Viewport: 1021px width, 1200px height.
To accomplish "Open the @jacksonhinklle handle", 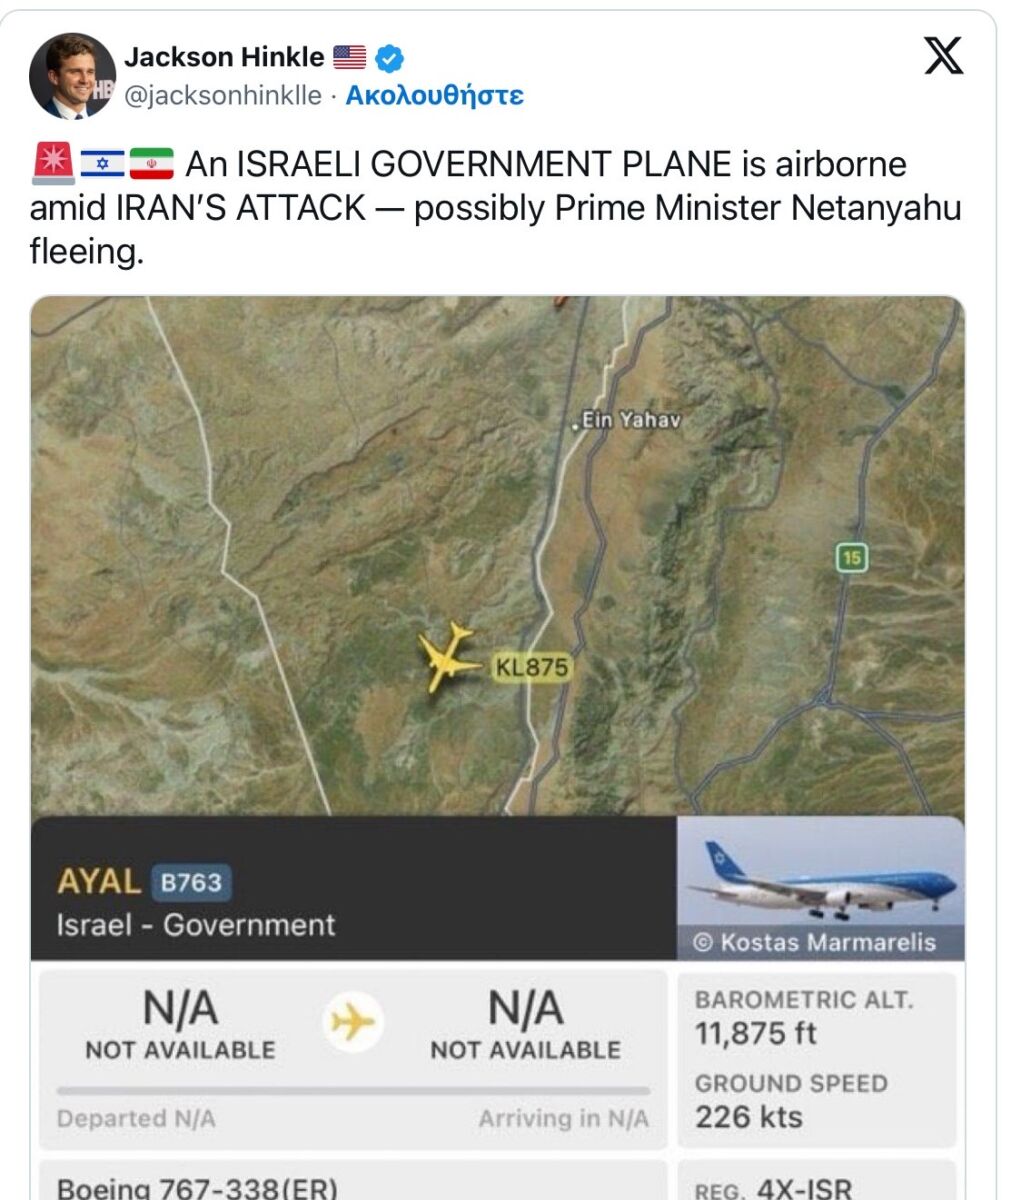I will [222, 96].
